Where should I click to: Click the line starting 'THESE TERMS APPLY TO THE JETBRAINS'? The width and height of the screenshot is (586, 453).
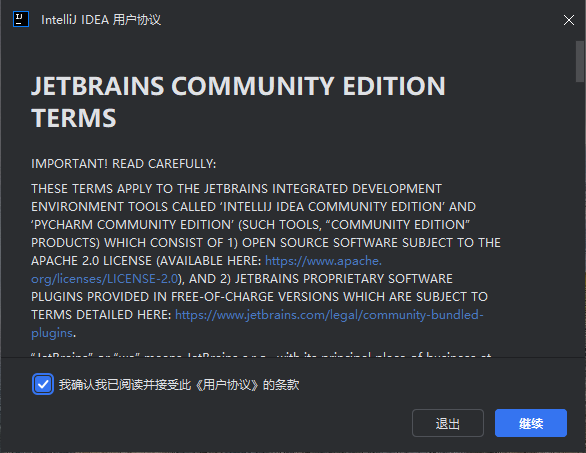[x=237, y=189]
